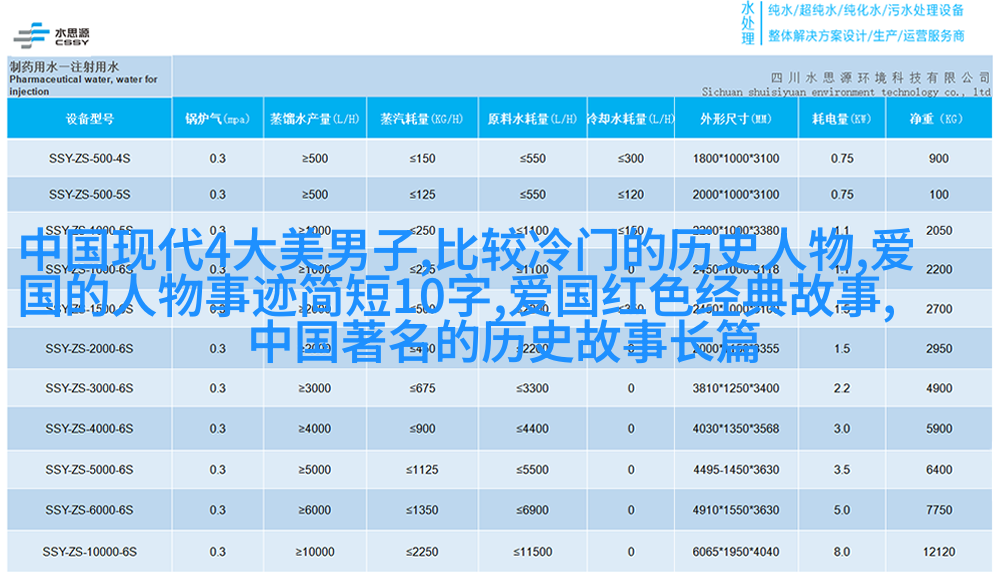
Task: Click the ≤6900 raw water cell
Action: tap(533, 510)
